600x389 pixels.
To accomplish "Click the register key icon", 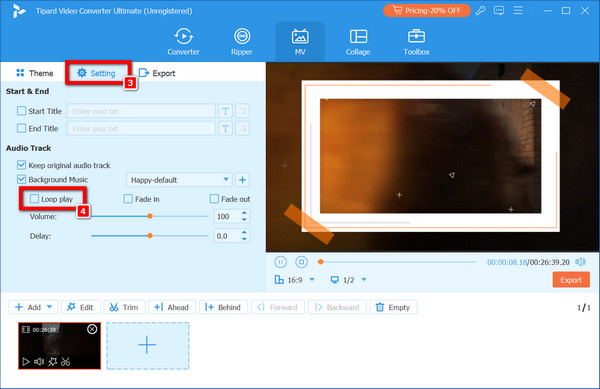I will point(480,11).
